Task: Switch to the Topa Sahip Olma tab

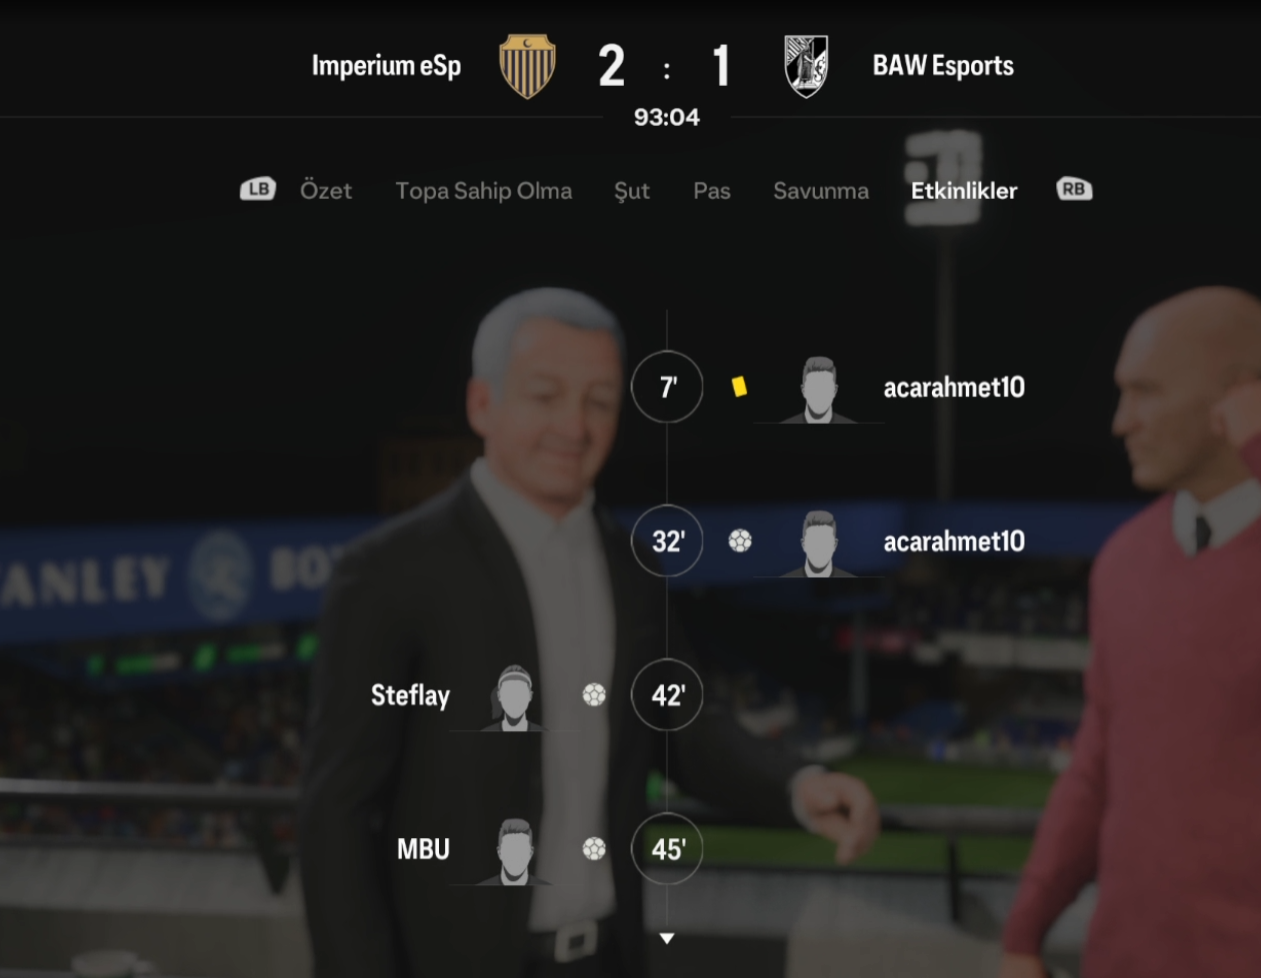Action: click(484, 190)
